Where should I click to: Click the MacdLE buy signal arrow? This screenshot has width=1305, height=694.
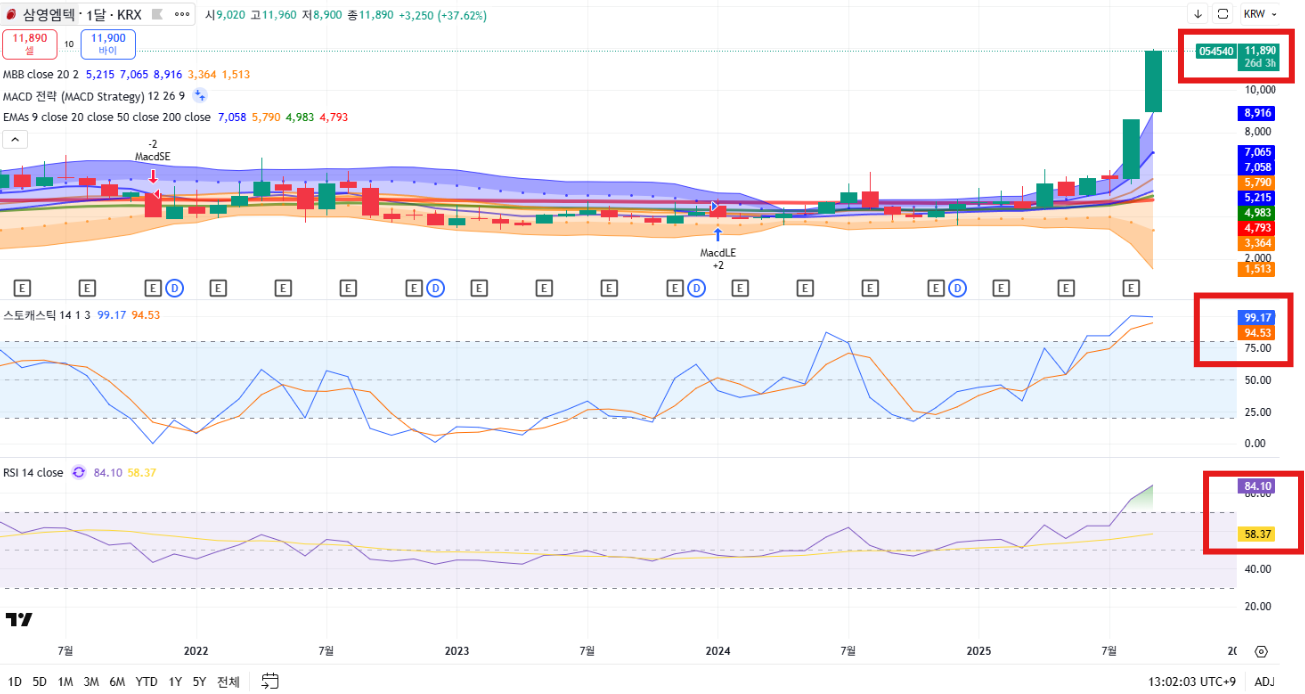(717, 236)
